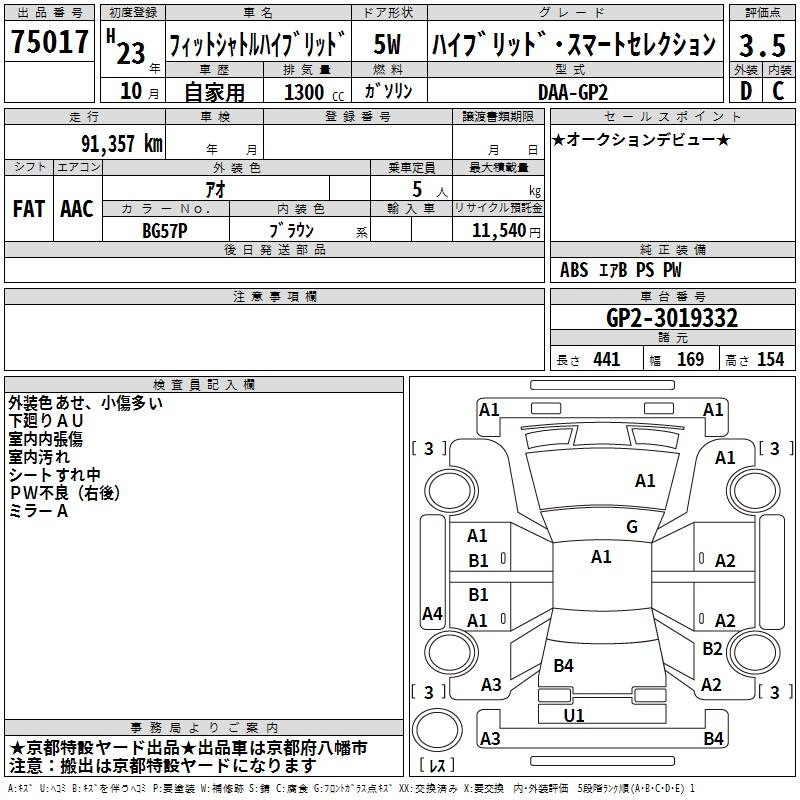800x800 pixels.
Task: Click the sales point ★オークションデビュー★
Action: (x=641, y=140)
